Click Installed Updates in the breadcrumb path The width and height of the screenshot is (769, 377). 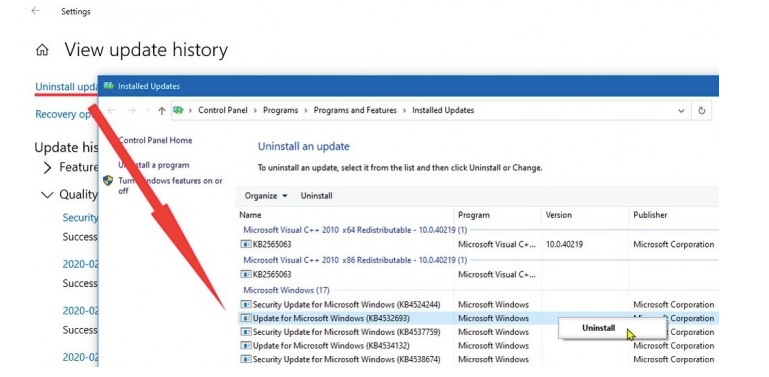(x=443, y=110)
